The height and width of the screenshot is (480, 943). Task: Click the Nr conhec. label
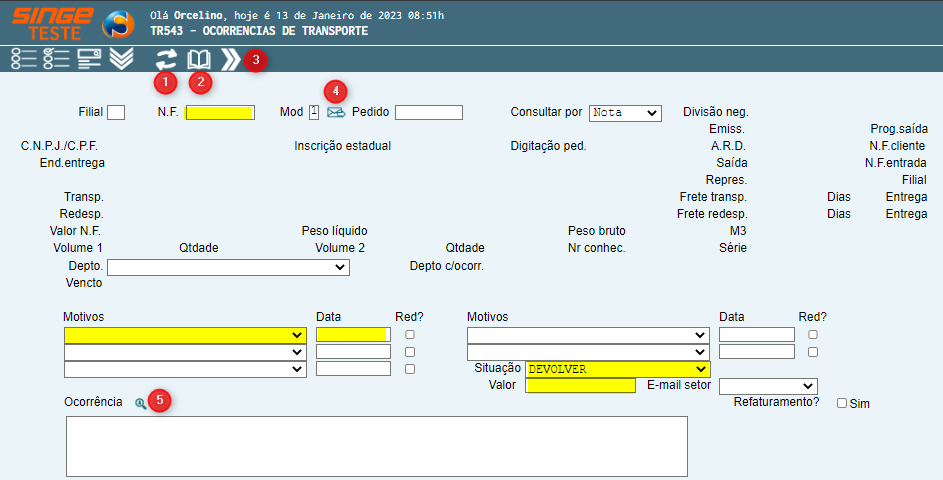(x=597, y=248)
